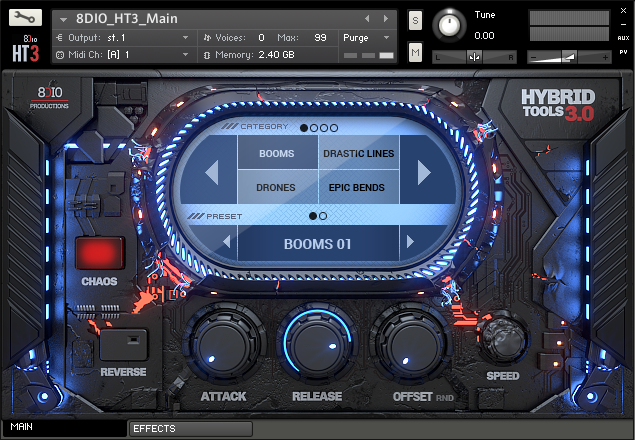Click the Voices count 0
Viewport: 635px width, 440px height.
coord(261,38)
